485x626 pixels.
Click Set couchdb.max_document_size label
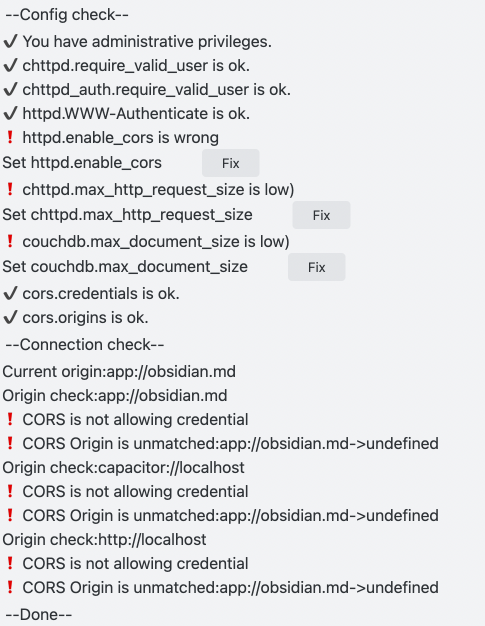pos(125,267)
